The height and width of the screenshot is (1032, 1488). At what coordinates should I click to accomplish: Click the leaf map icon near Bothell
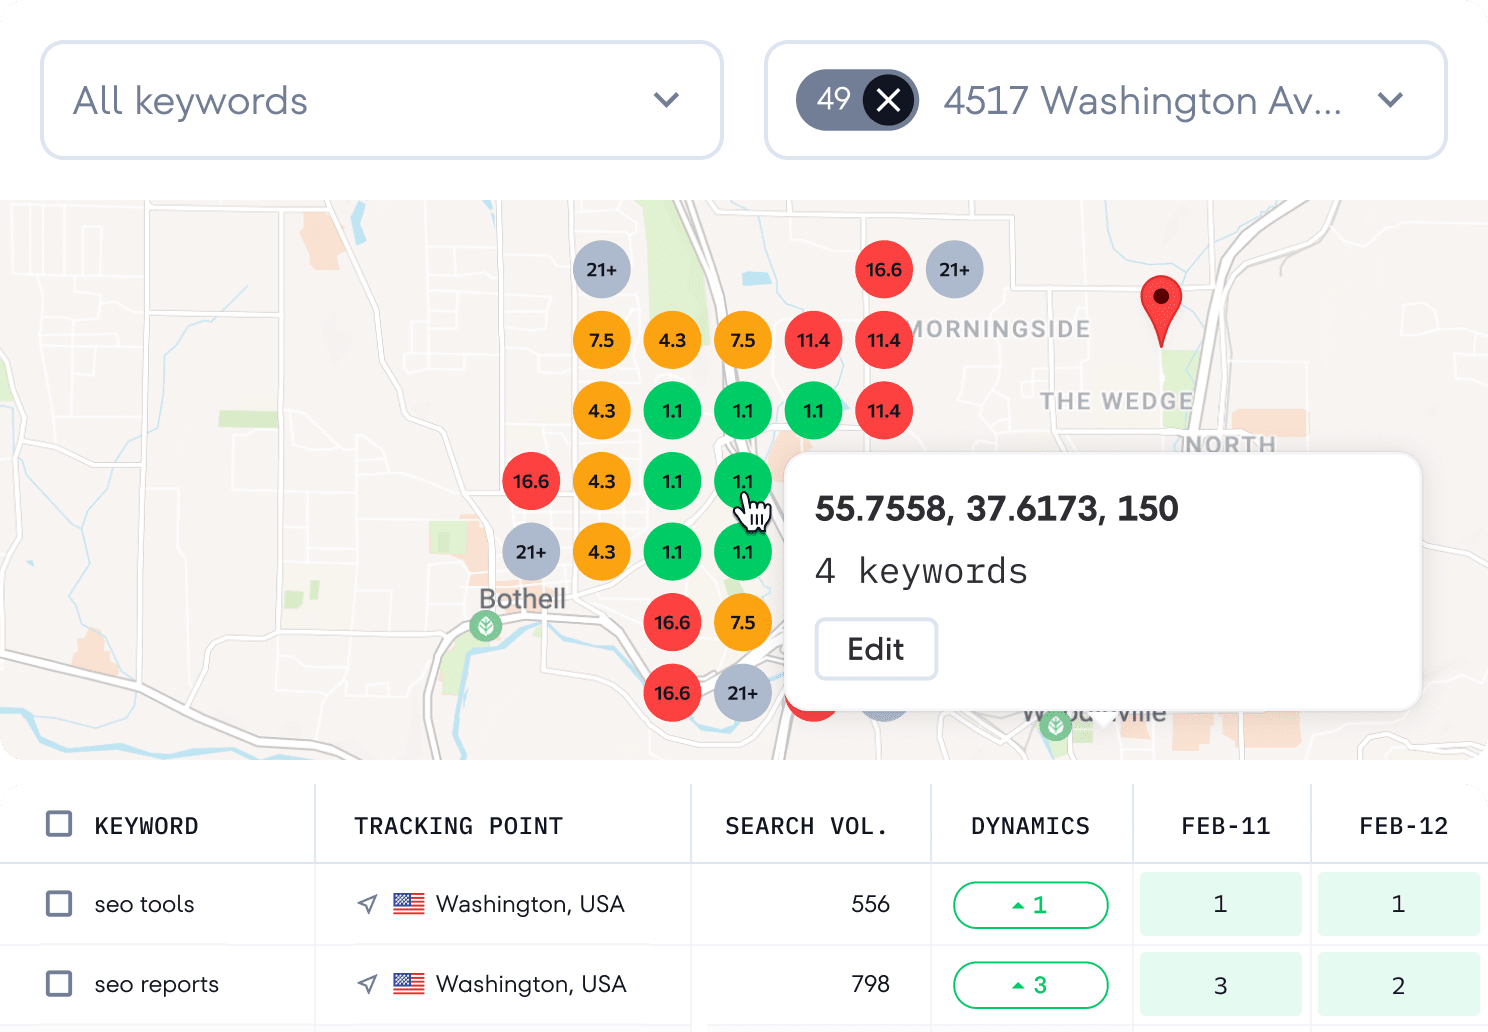click(x=484, y=624)
